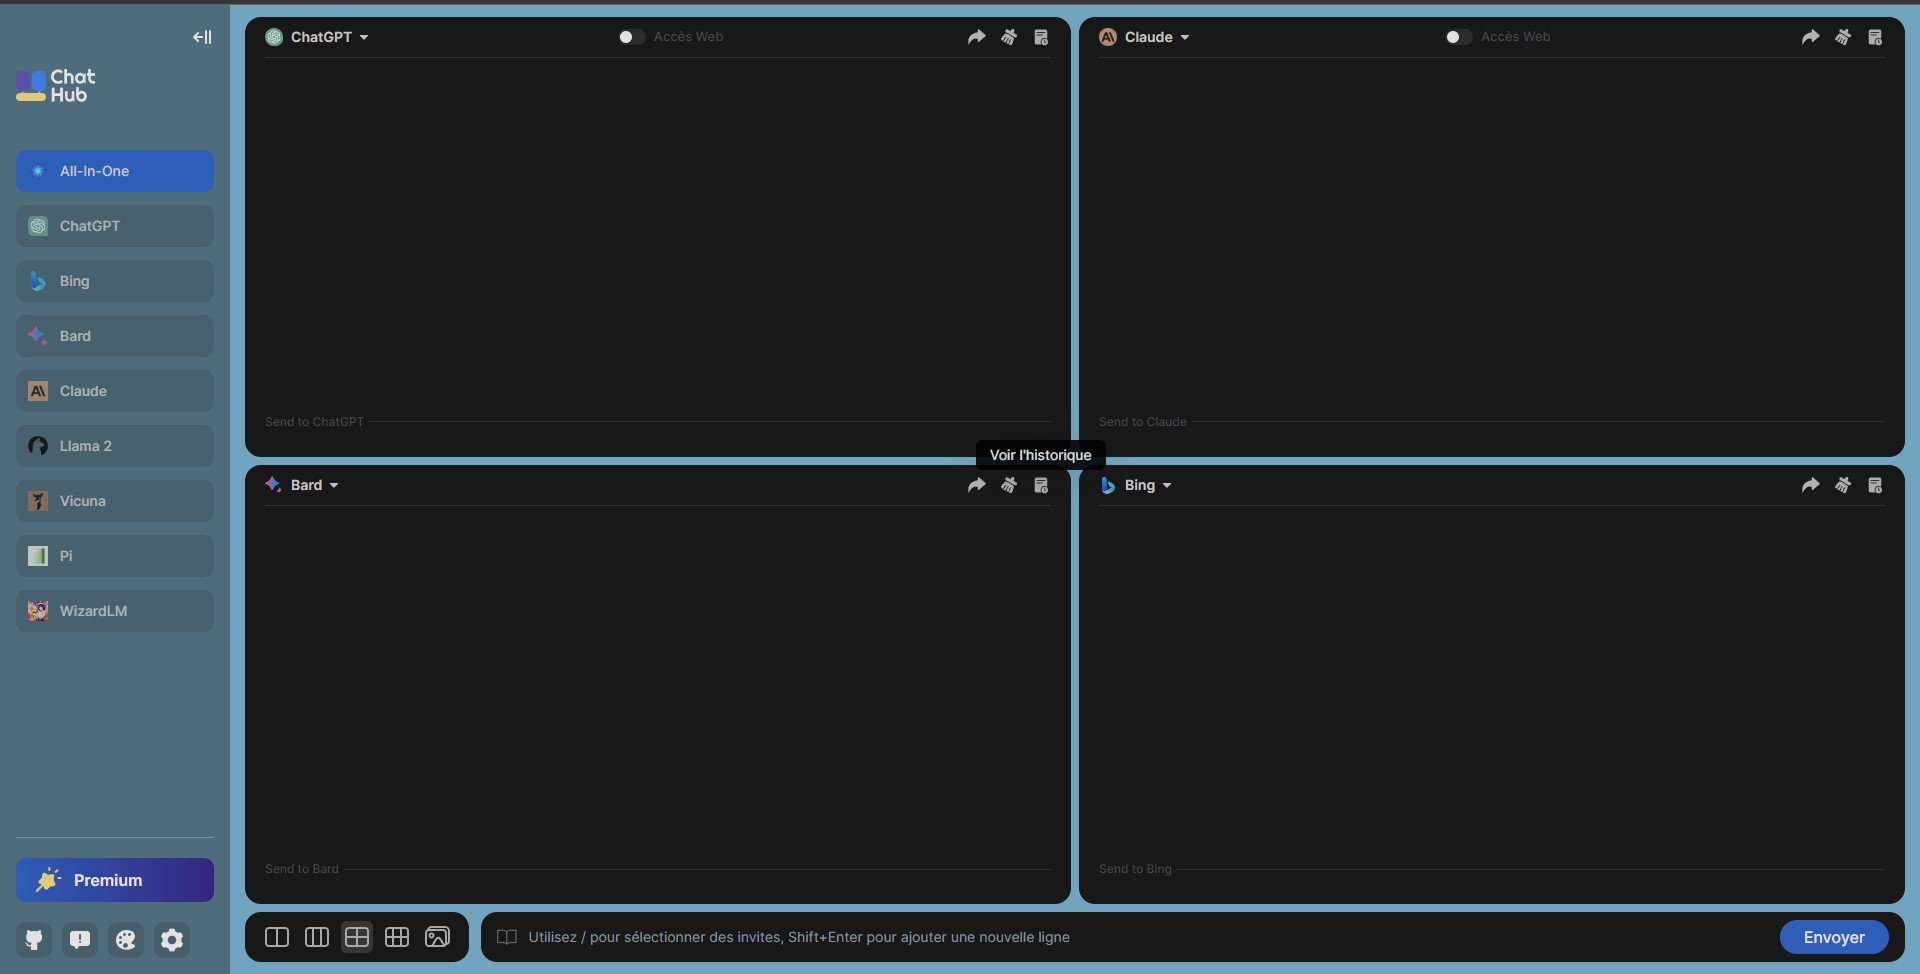Focus the Send to Bing input

click(x=1491, y=869)
